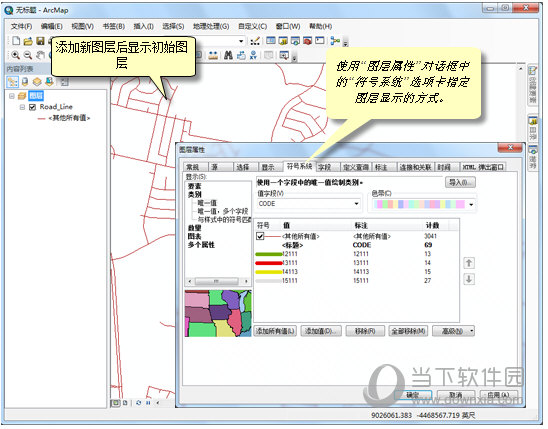
Task: Click the New map document icon
Action: (16, 41)
